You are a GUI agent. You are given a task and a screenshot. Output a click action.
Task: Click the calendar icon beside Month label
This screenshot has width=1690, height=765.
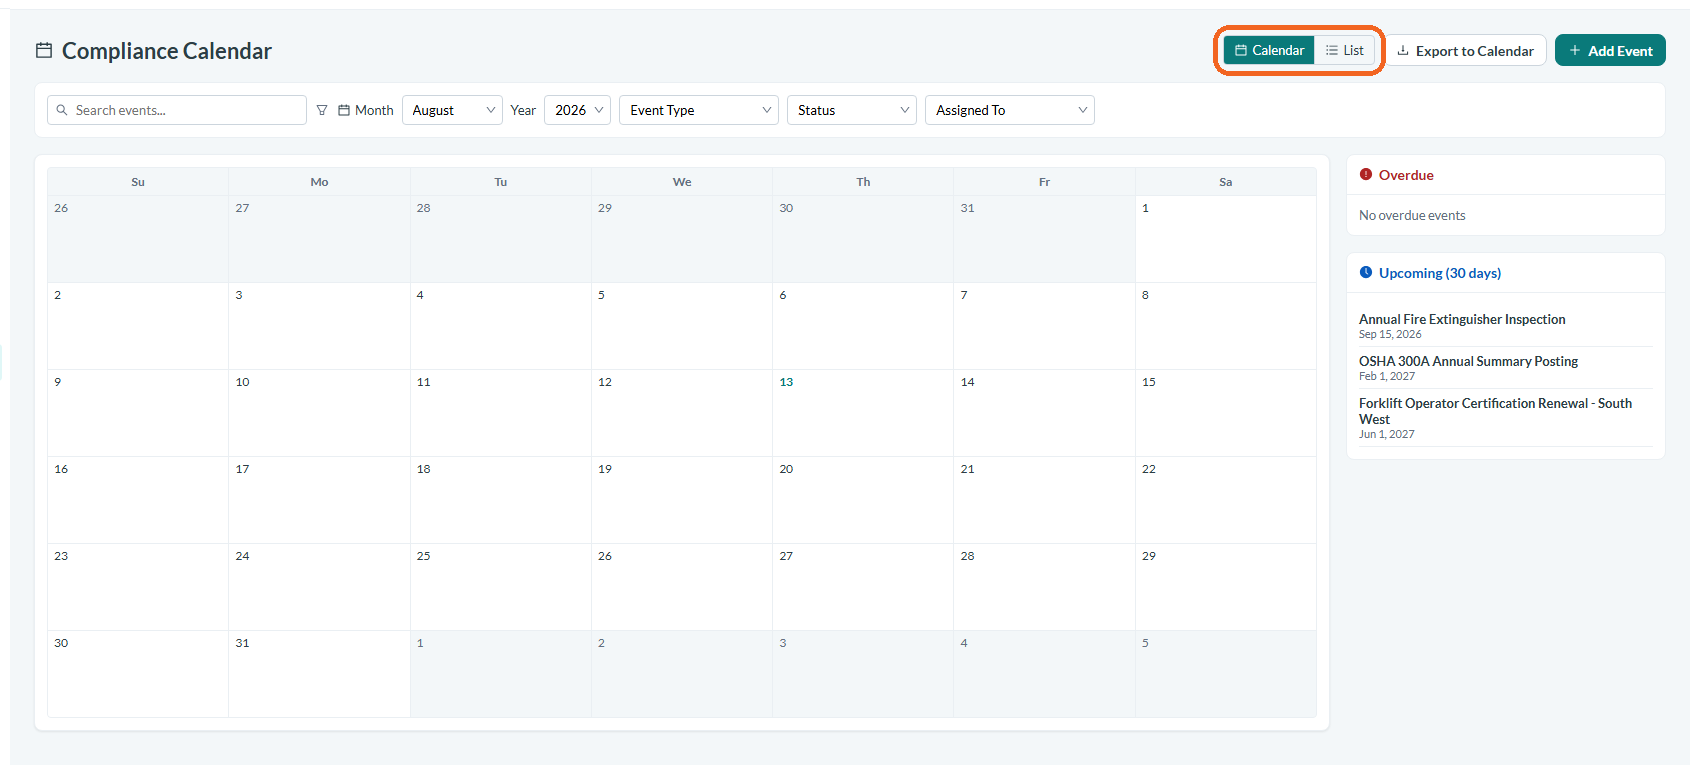click(x=344, y=110)
